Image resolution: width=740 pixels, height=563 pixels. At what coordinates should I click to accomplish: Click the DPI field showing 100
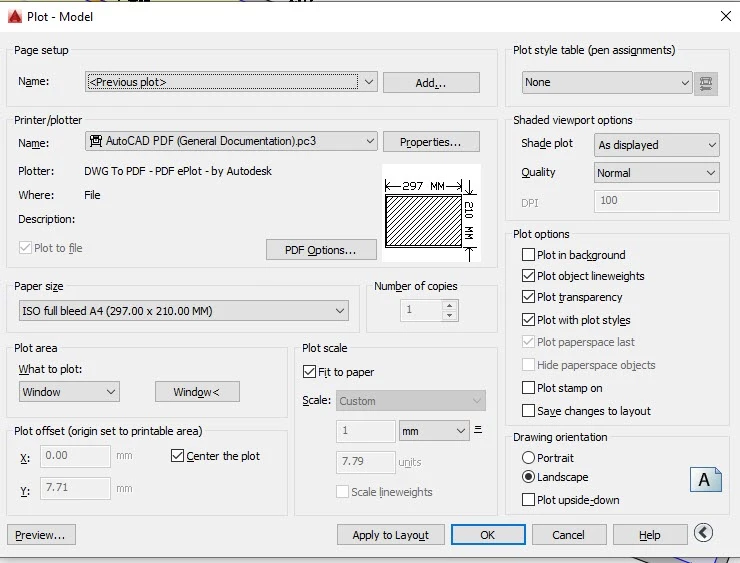tap(656, 201)
